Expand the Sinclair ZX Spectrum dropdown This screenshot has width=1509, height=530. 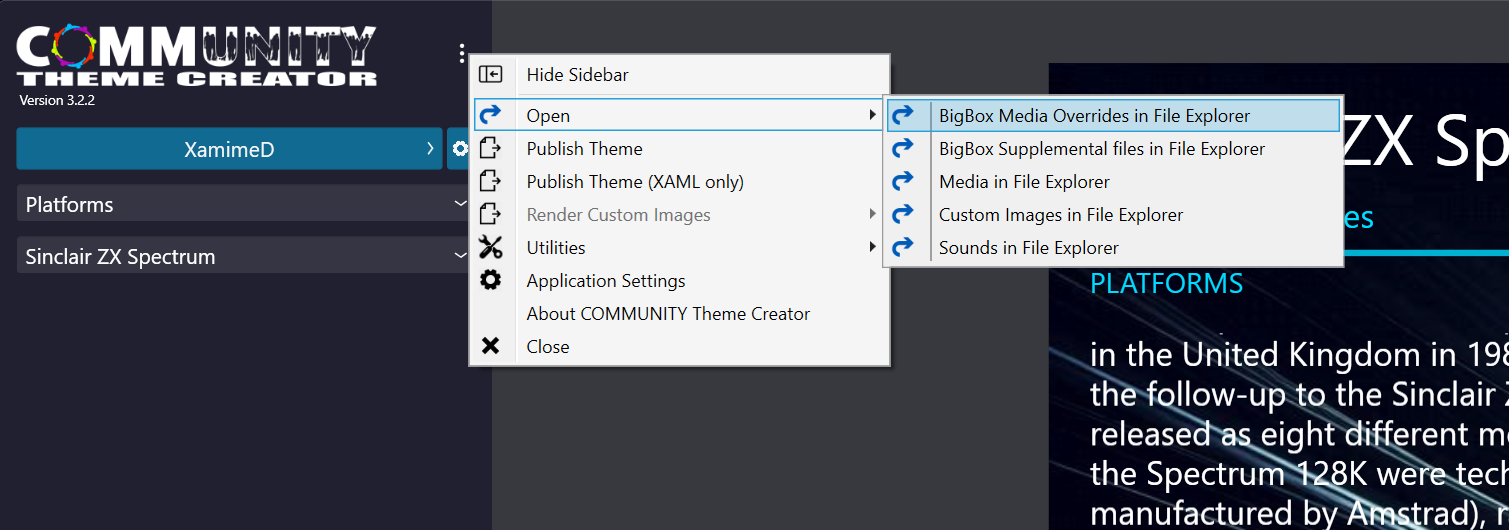coord(244,255)
